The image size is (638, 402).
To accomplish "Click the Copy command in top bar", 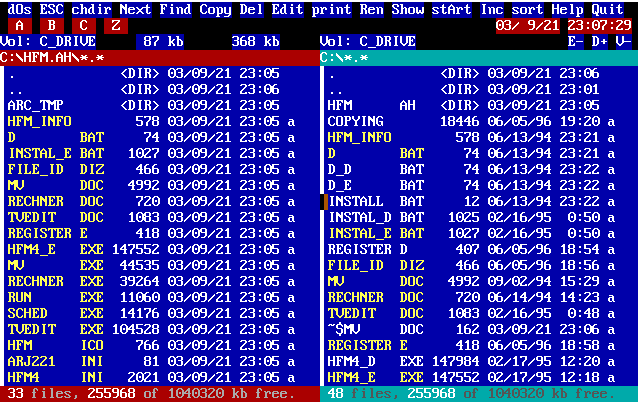I will [x=216, y=9].
